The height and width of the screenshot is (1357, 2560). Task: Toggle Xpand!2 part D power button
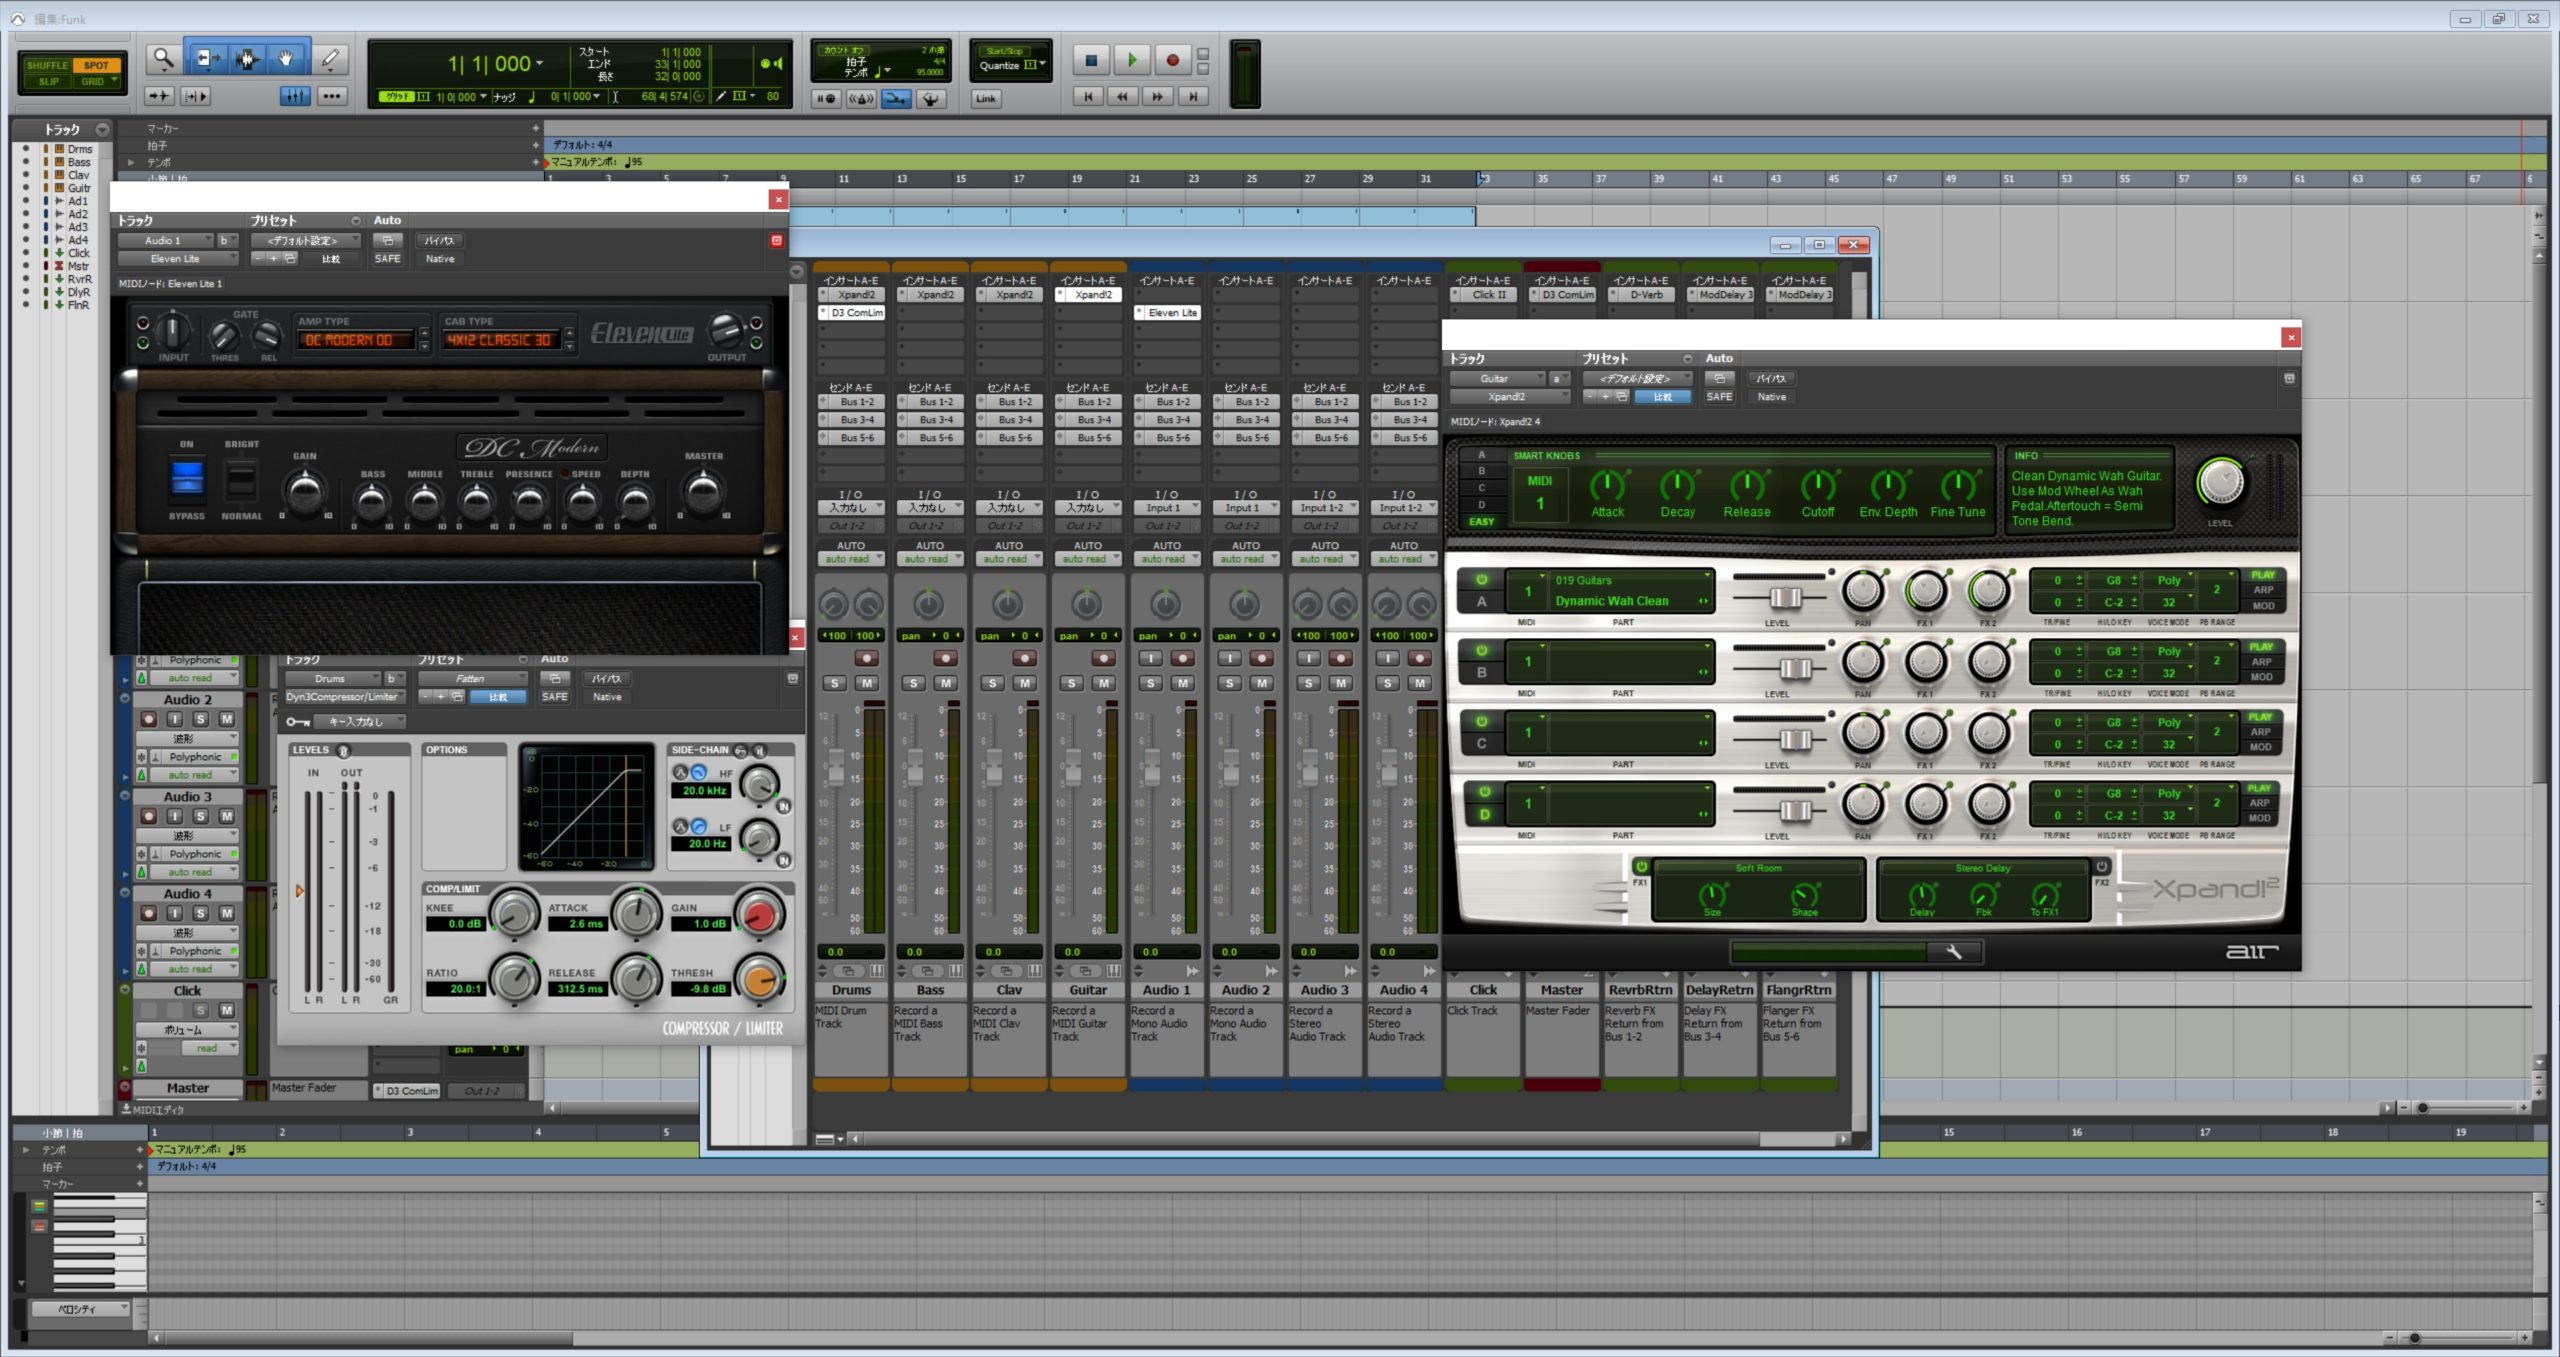coord(1484,791)
